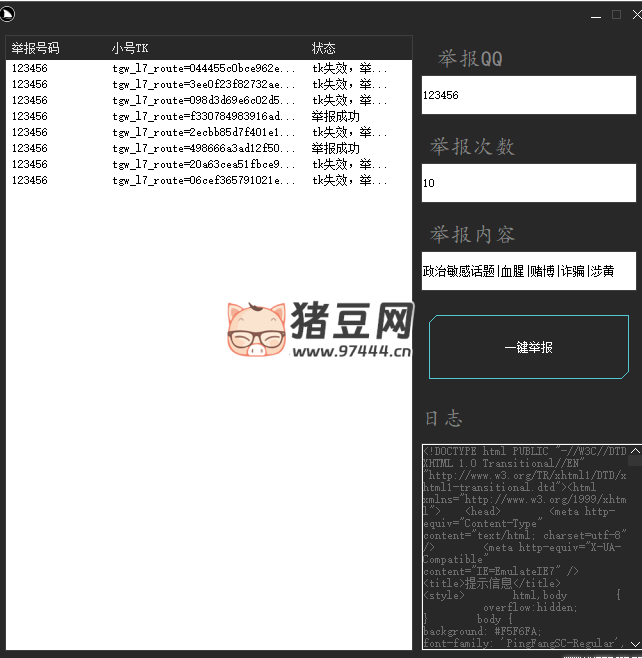642x658 pixels.
Task: Click the 举报次数 input containing 10
Action: (x=528, y=183)
